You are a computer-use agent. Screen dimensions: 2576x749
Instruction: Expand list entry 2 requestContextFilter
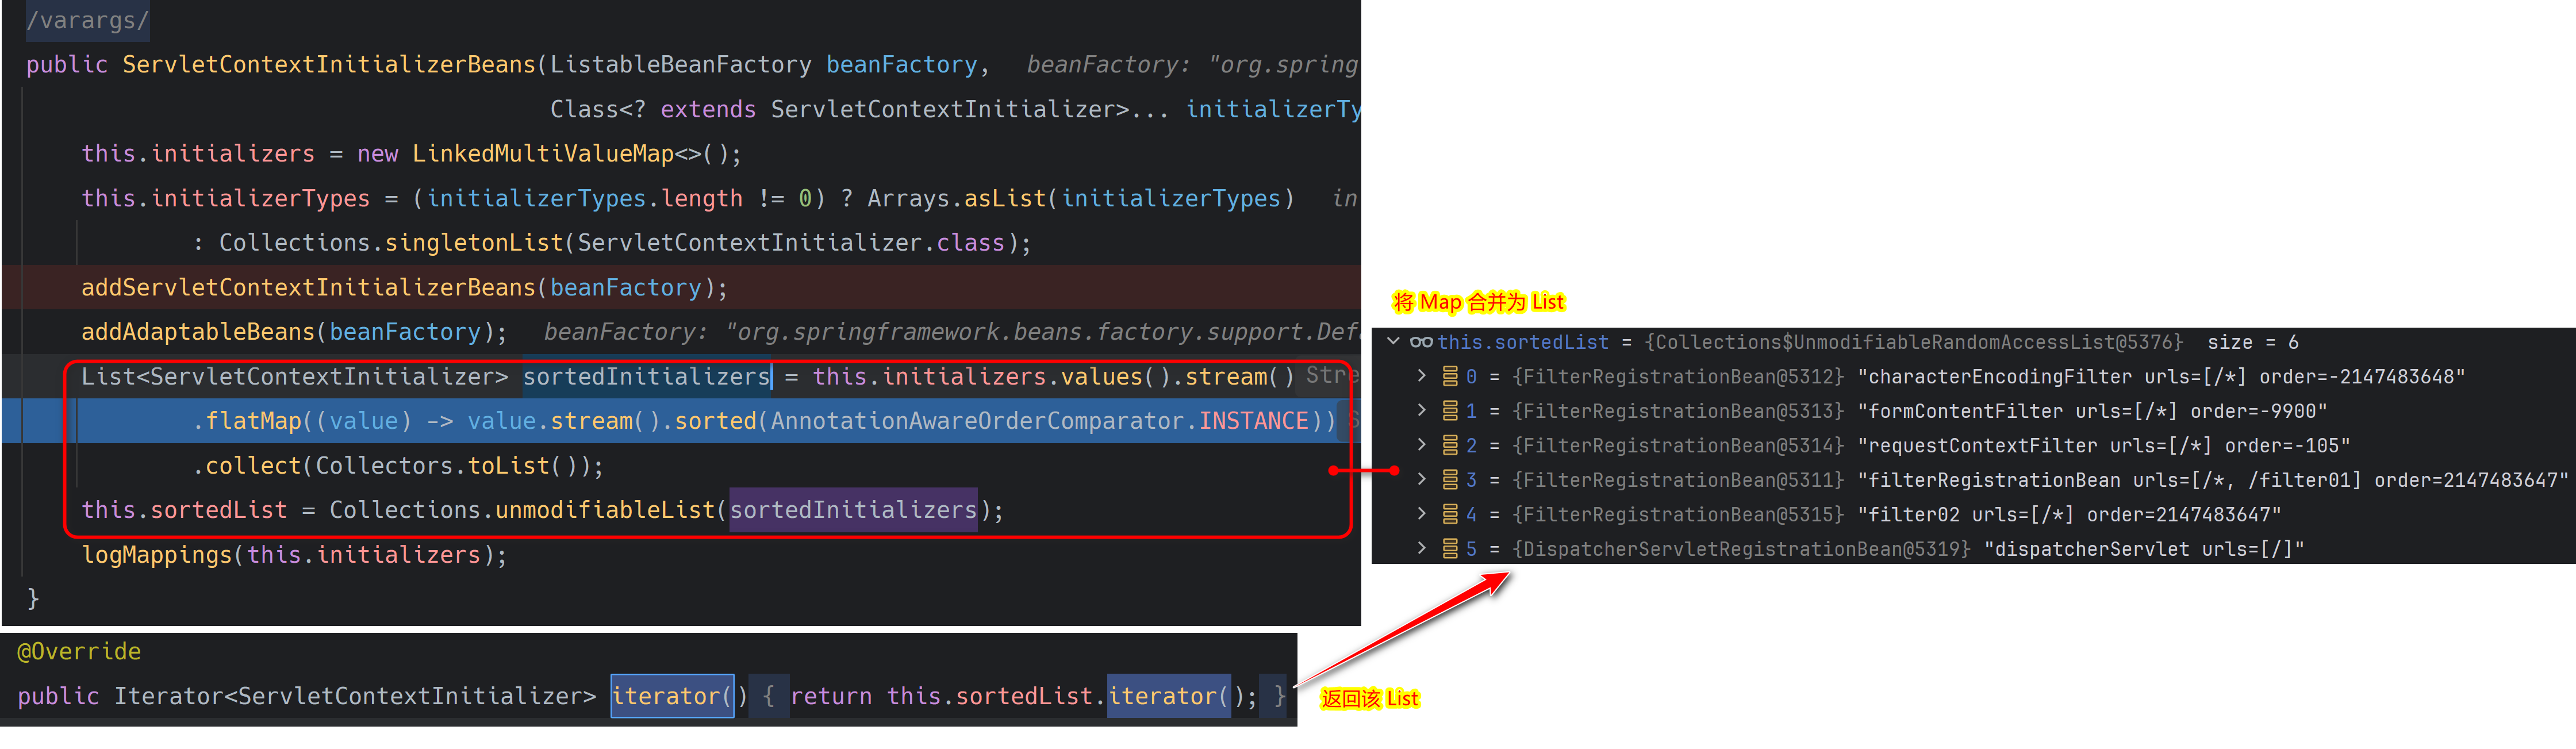click(1421, 445)
